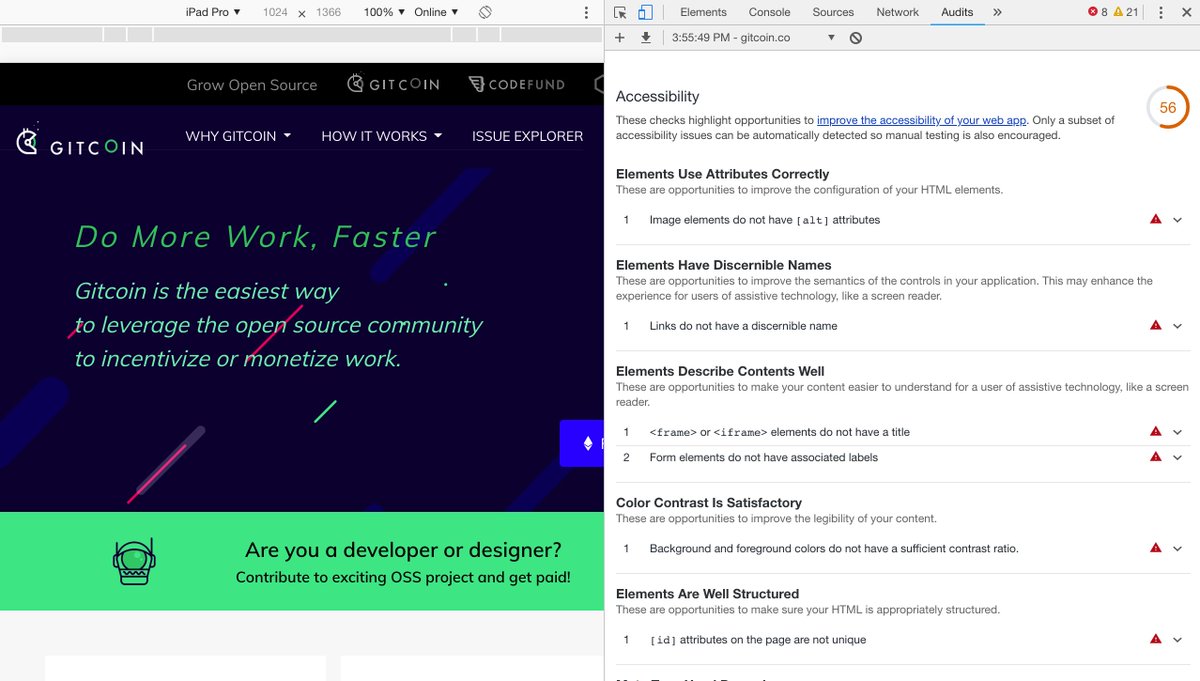Open the WHY GITCOIN menu

click(238, 136)
